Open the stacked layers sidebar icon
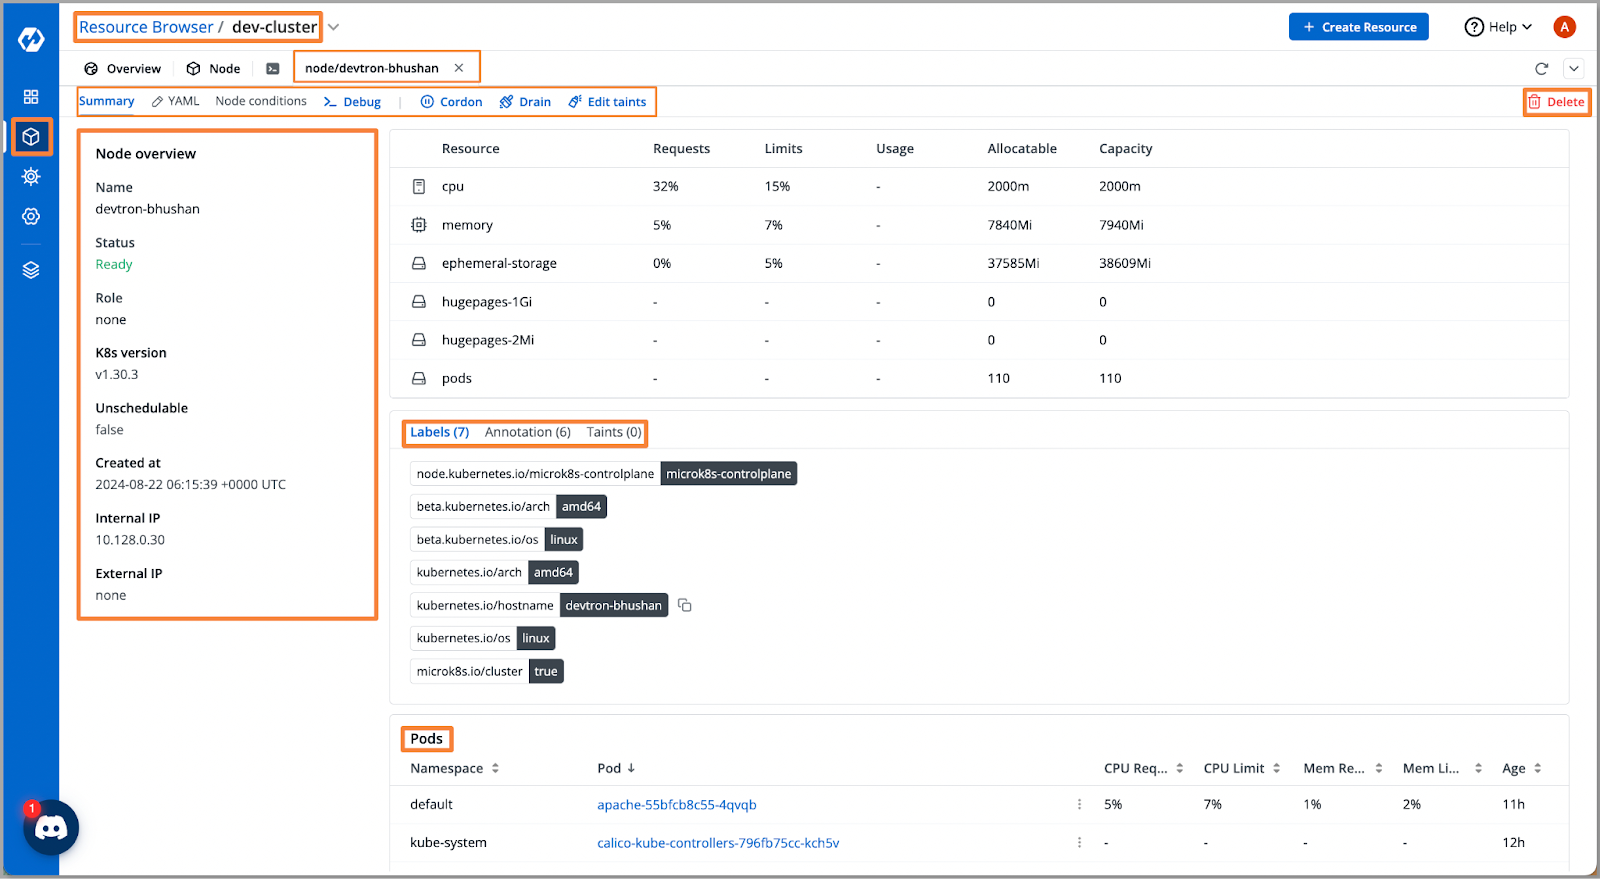 31,270
